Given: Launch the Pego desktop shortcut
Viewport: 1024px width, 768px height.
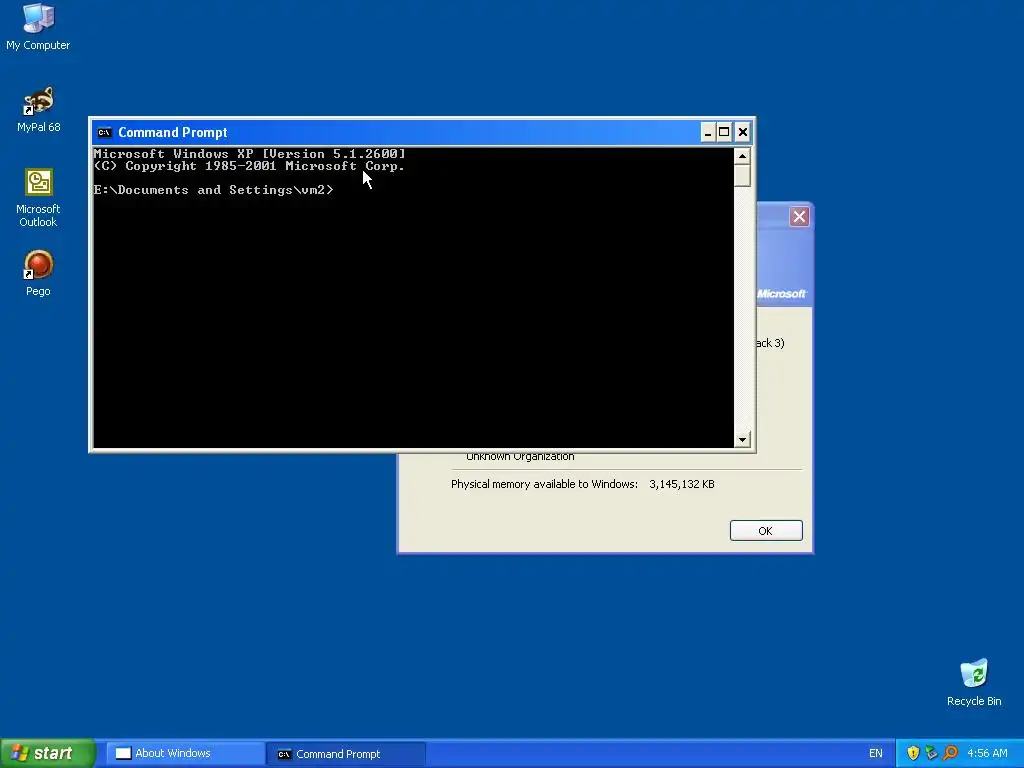Looking at the screenshot, I should [38, 273].
